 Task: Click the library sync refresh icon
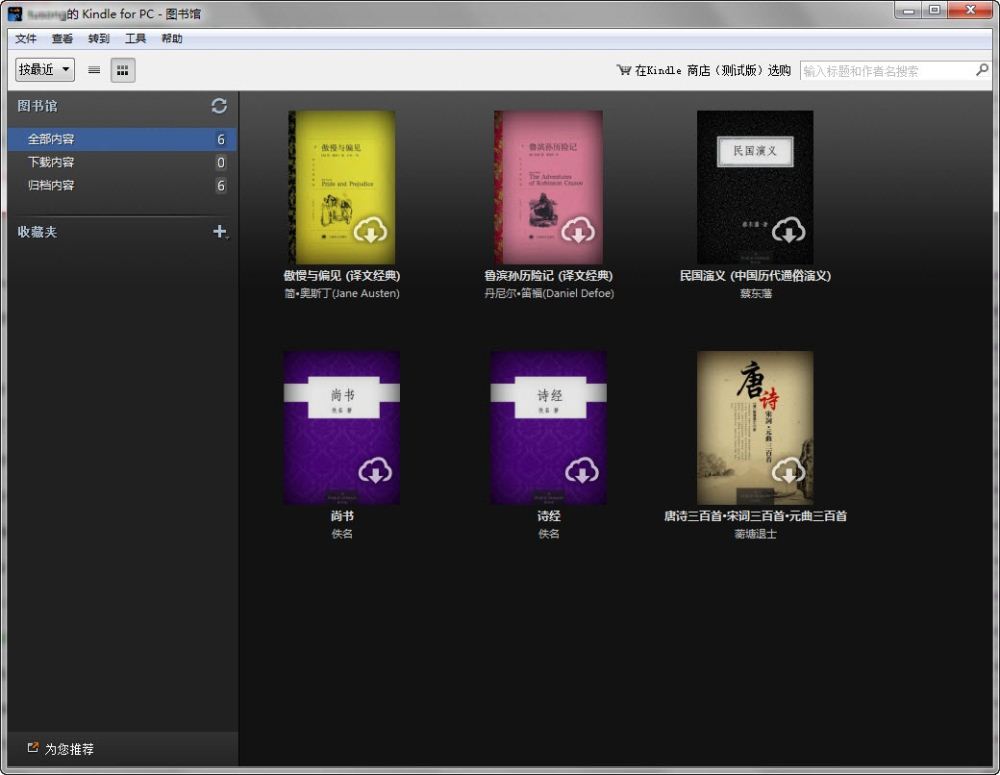pos(219,106)
